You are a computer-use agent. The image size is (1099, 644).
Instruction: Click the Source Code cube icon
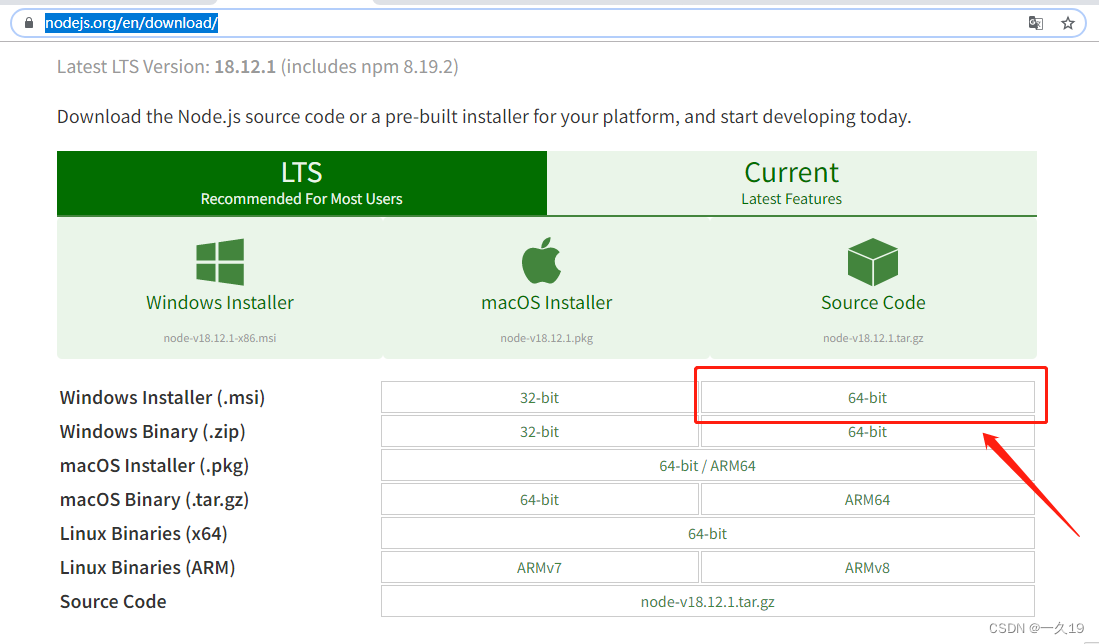[873, 261]
